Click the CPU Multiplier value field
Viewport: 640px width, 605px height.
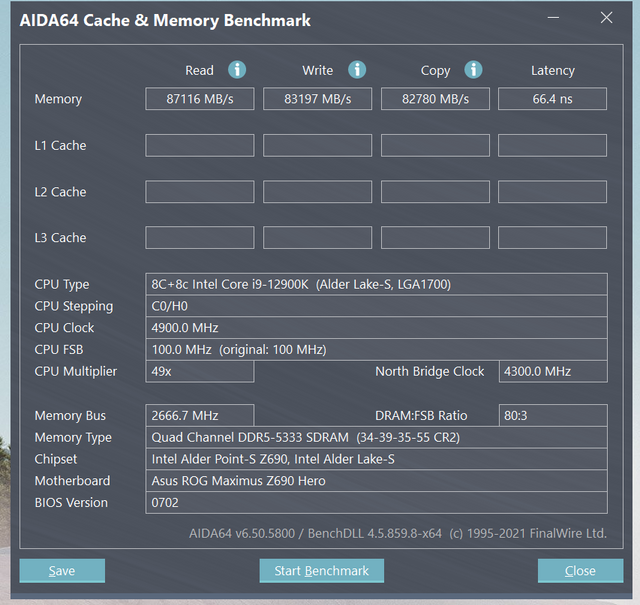[200, 372]
